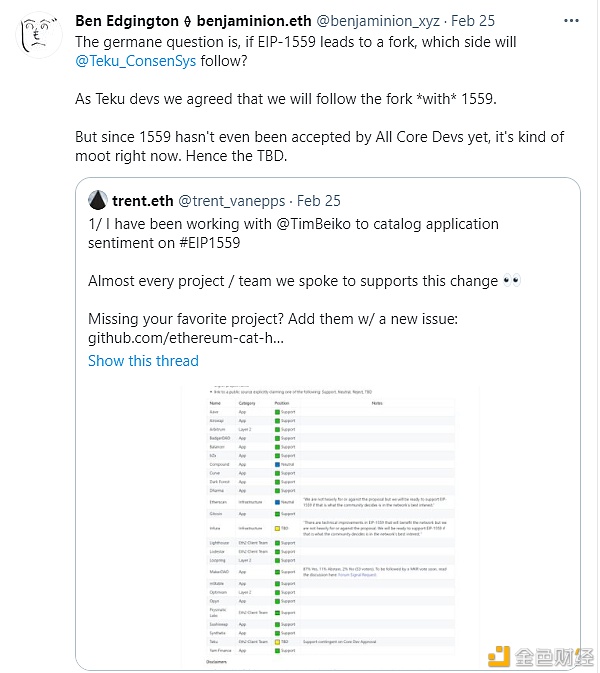The image size is (600, 673).
Task: Click the trent.eth display name
Action: tap(142, 201)
